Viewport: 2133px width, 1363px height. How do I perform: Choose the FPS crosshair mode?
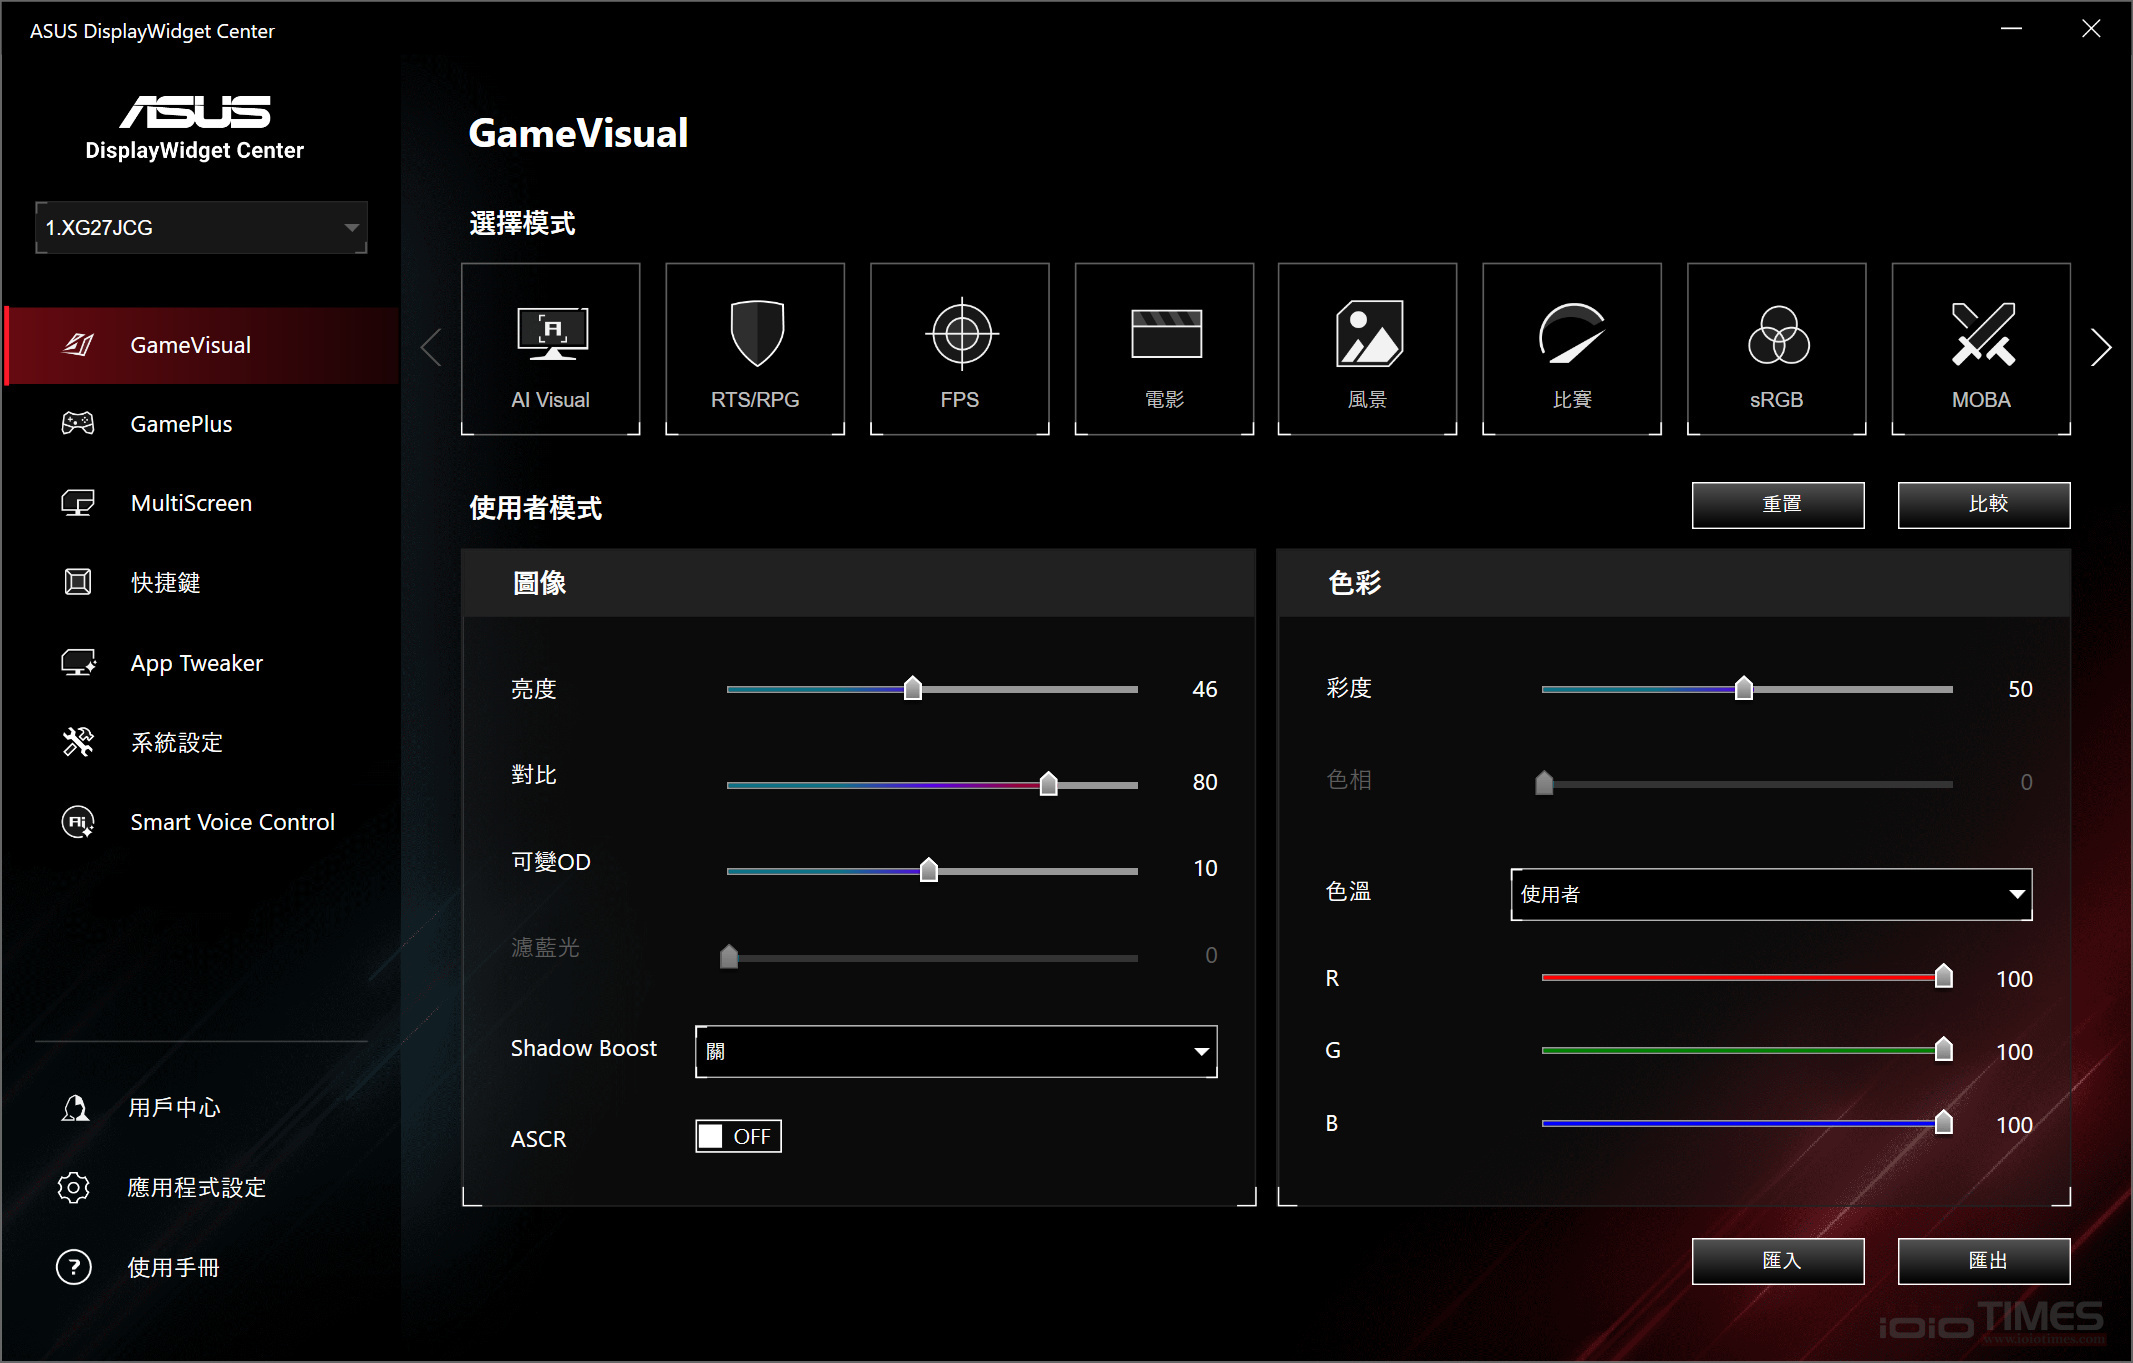point(959,347)
